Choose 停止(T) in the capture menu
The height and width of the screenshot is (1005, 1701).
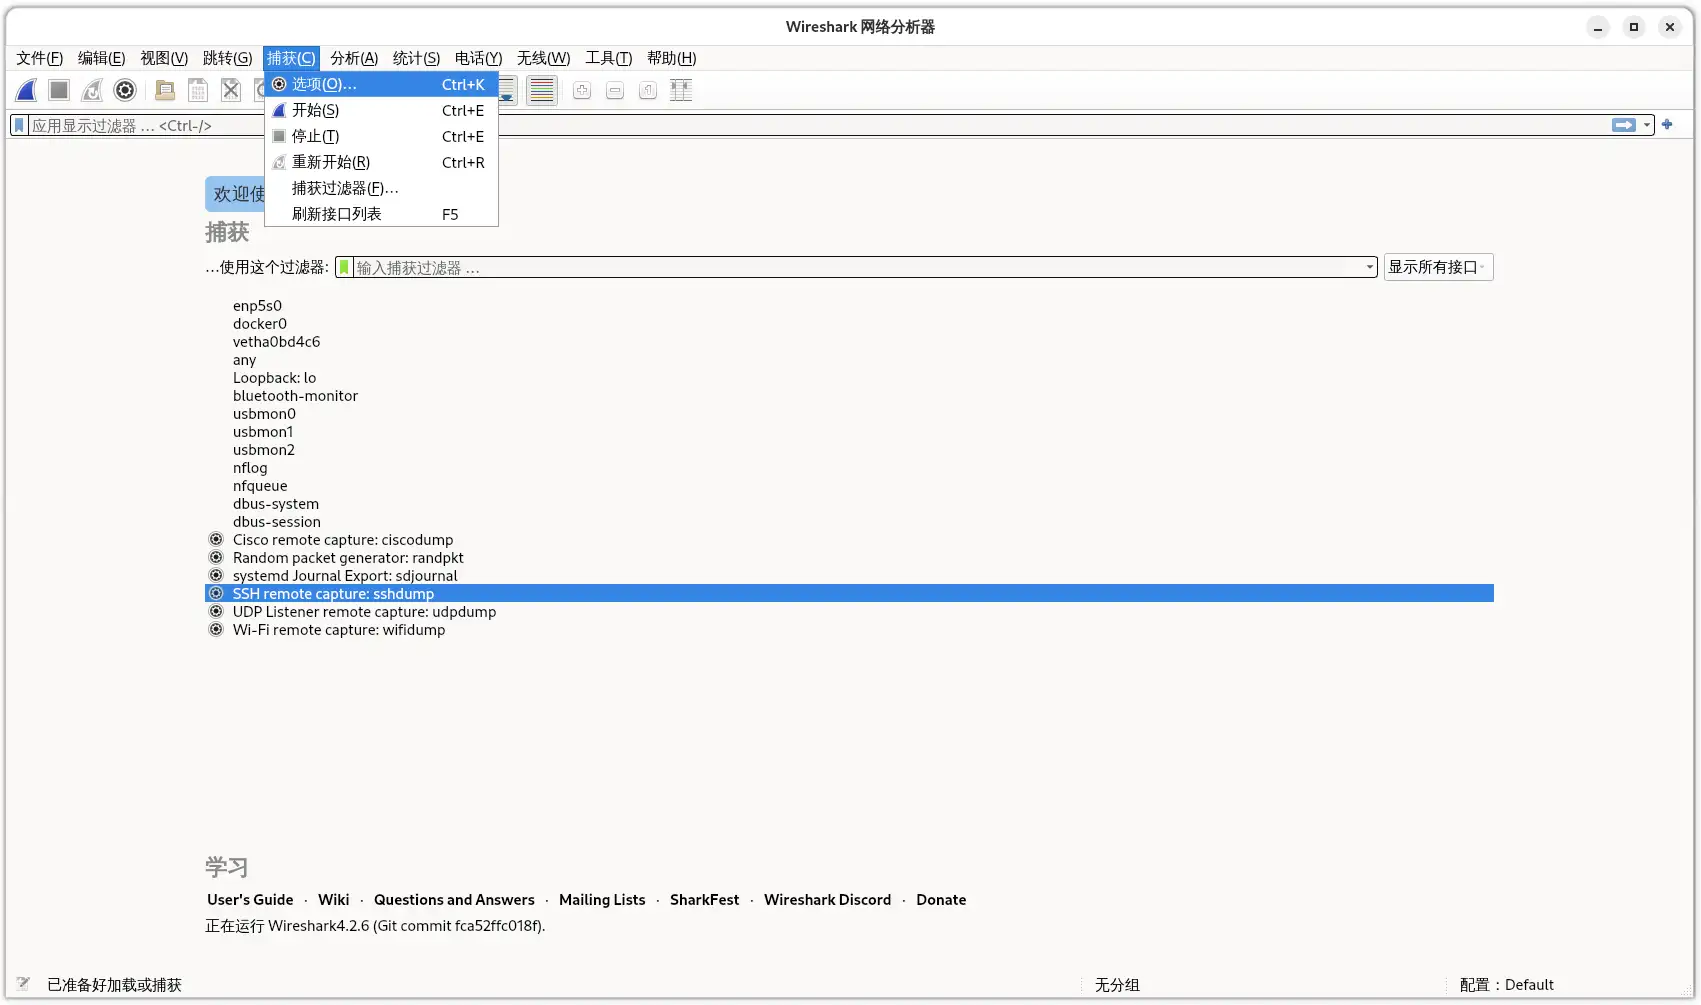[381, 136]
